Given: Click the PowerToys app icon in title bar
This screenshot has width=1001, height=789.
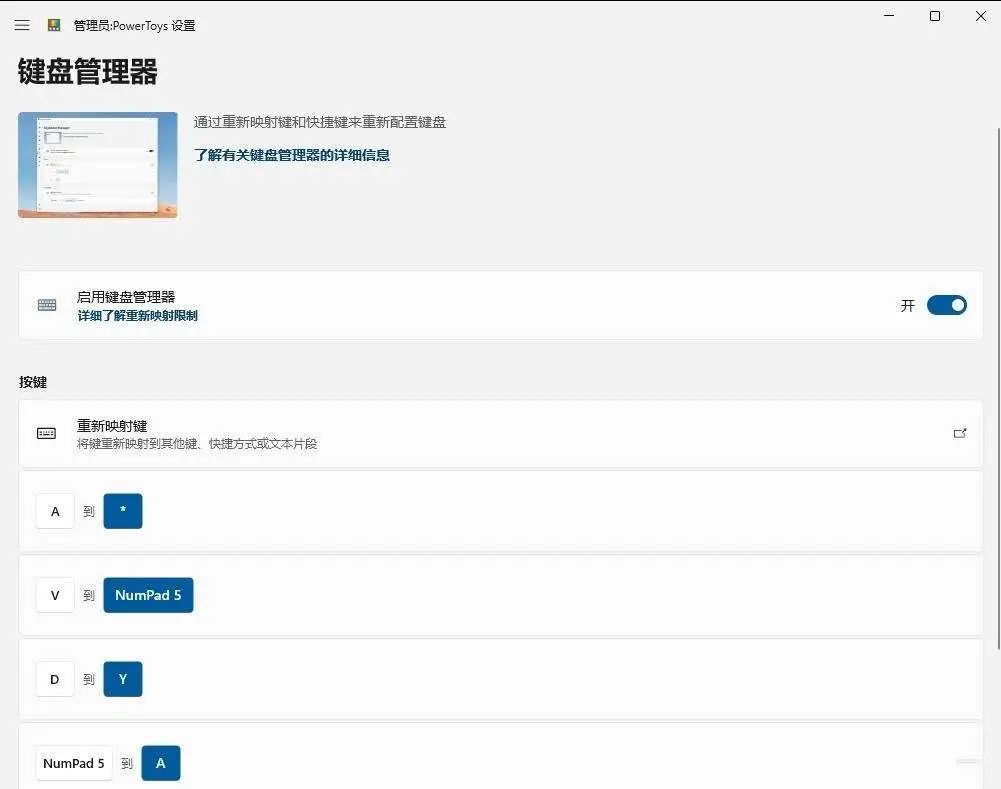Looking at the screenshot, I should click(54, 25).
